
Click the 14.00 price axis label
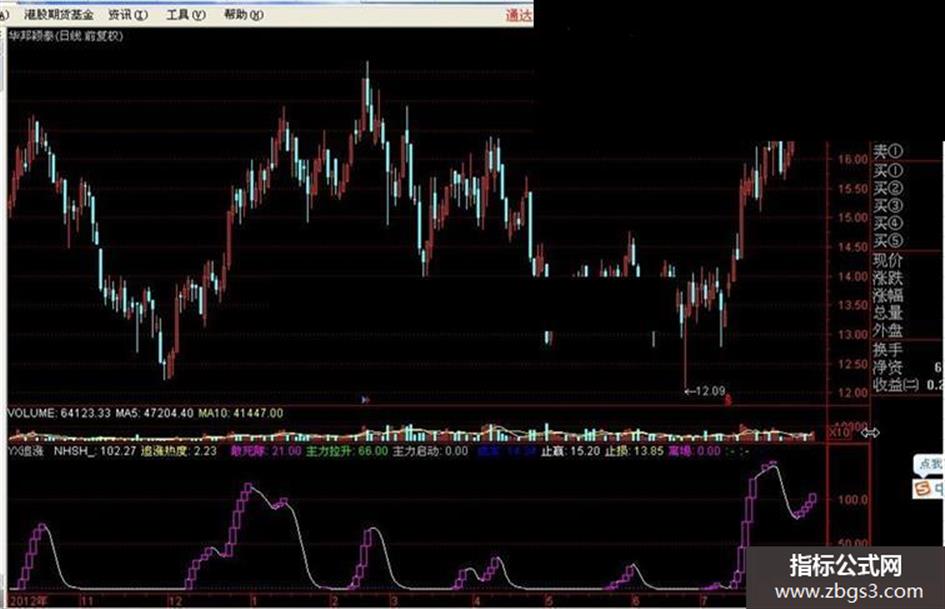pos(852,276)
